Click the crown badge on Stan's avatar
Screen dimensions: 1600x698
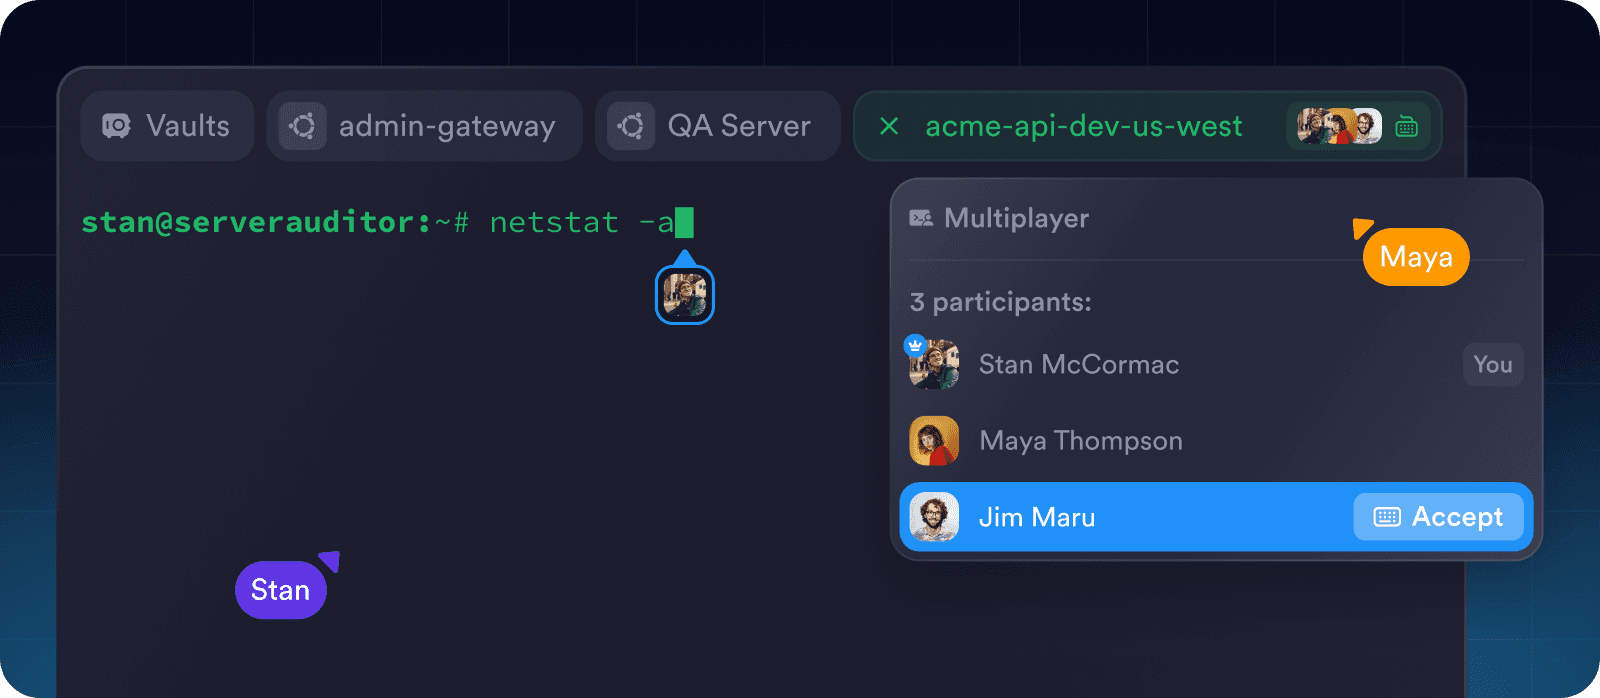click(x=915, y=346)
